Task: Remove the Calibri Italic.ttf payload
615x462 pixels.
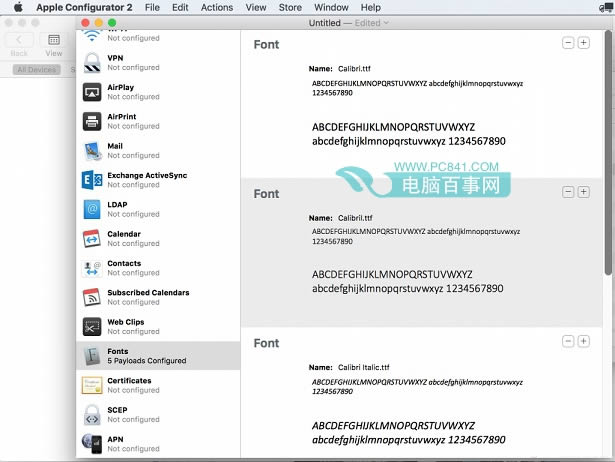Action: click(568, 341)
